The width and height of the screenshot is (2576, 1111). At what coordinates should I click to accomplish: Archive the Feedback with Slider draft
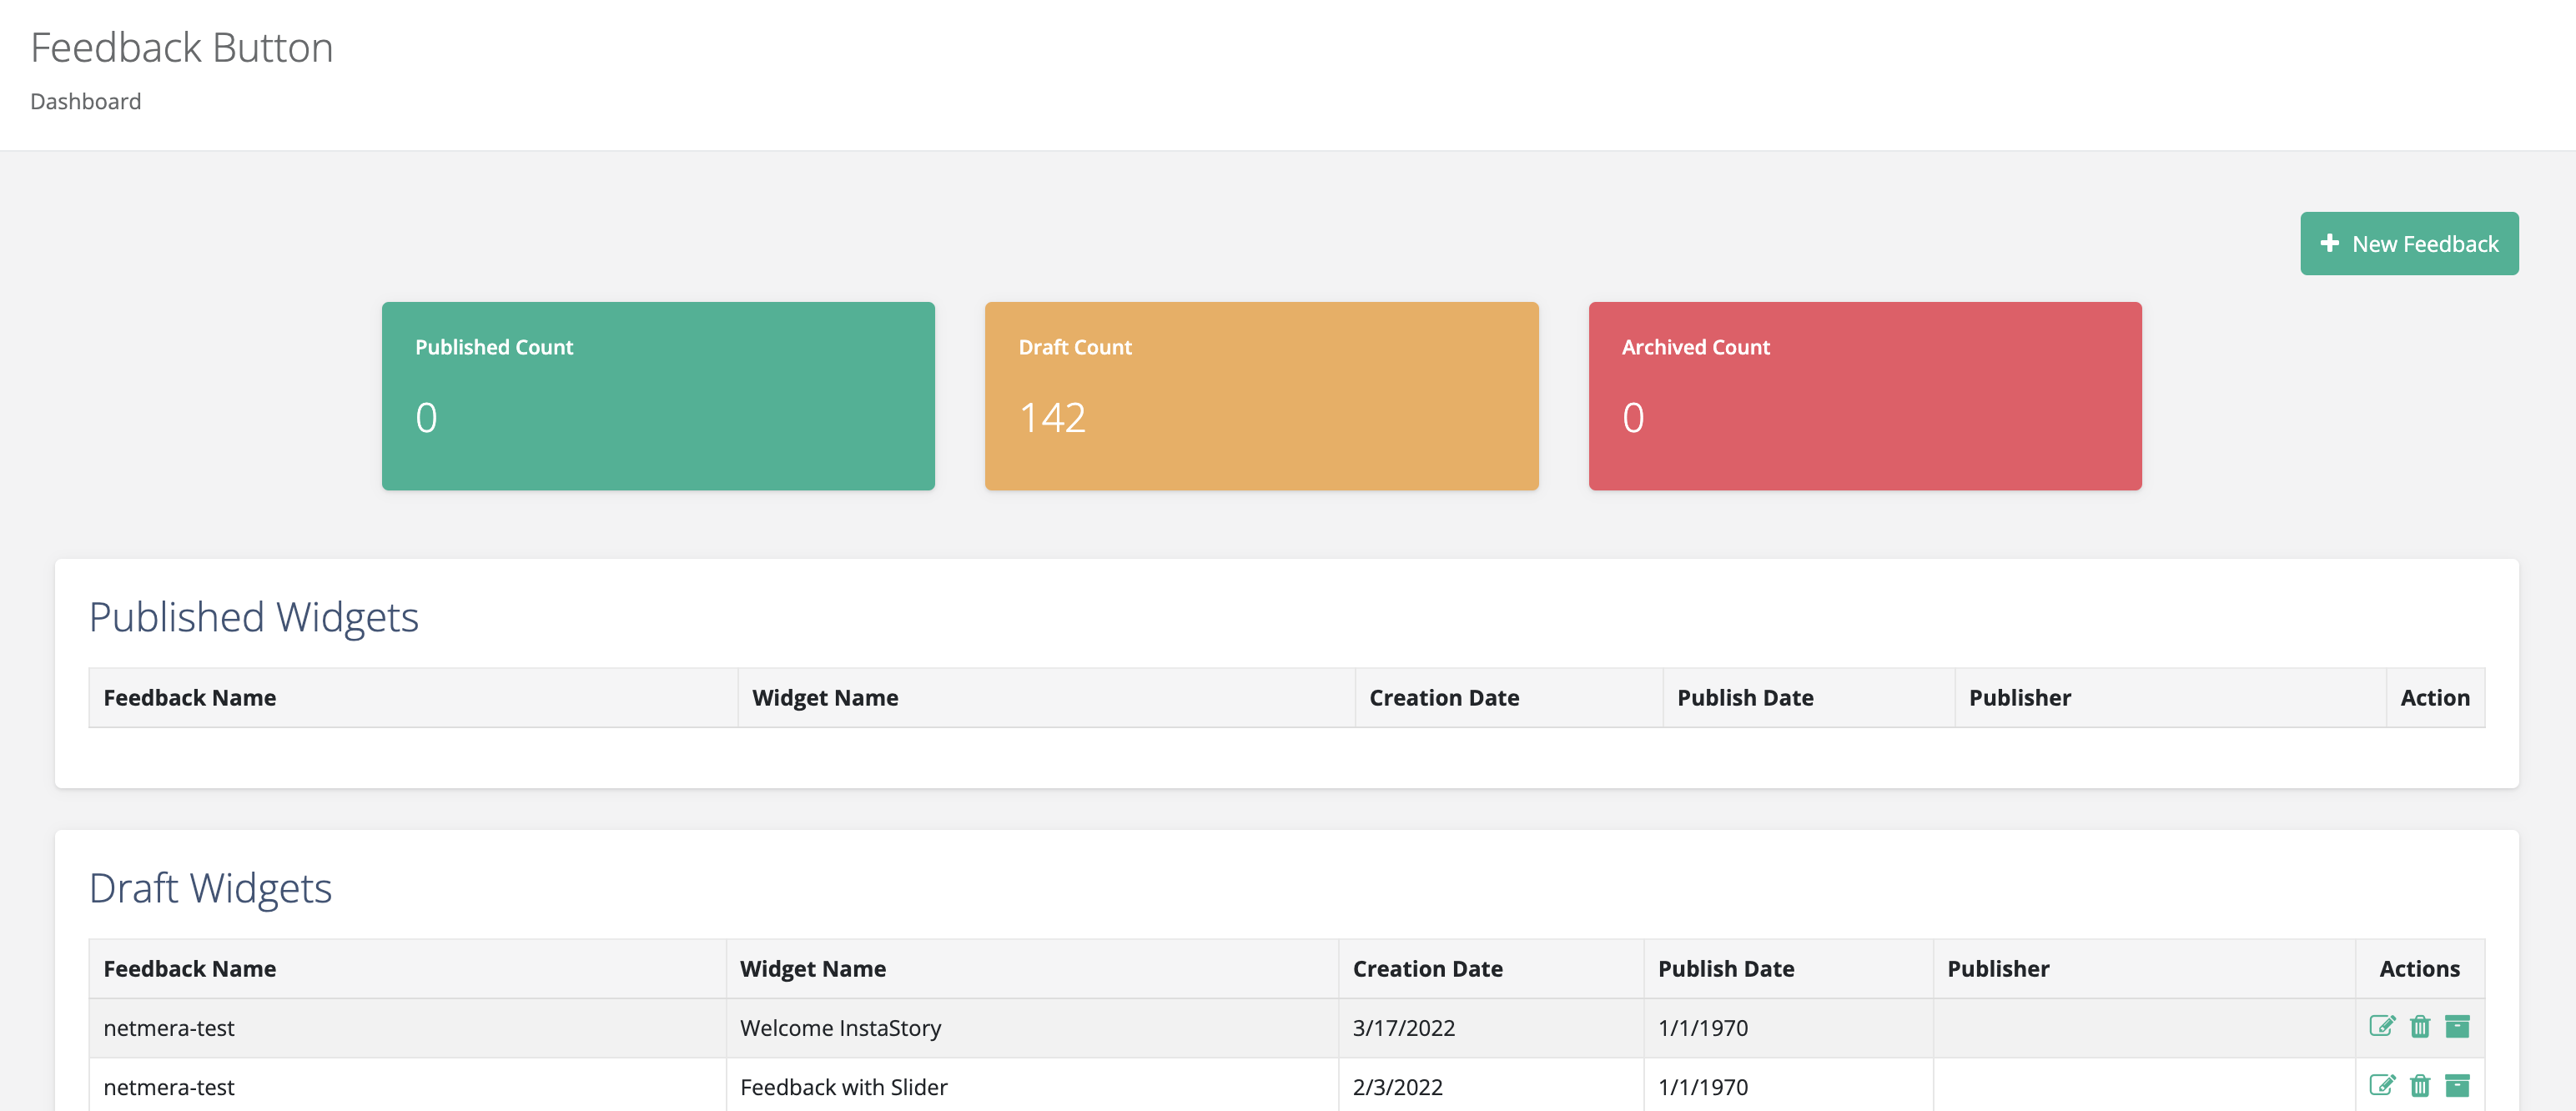click(2457, 1085)
